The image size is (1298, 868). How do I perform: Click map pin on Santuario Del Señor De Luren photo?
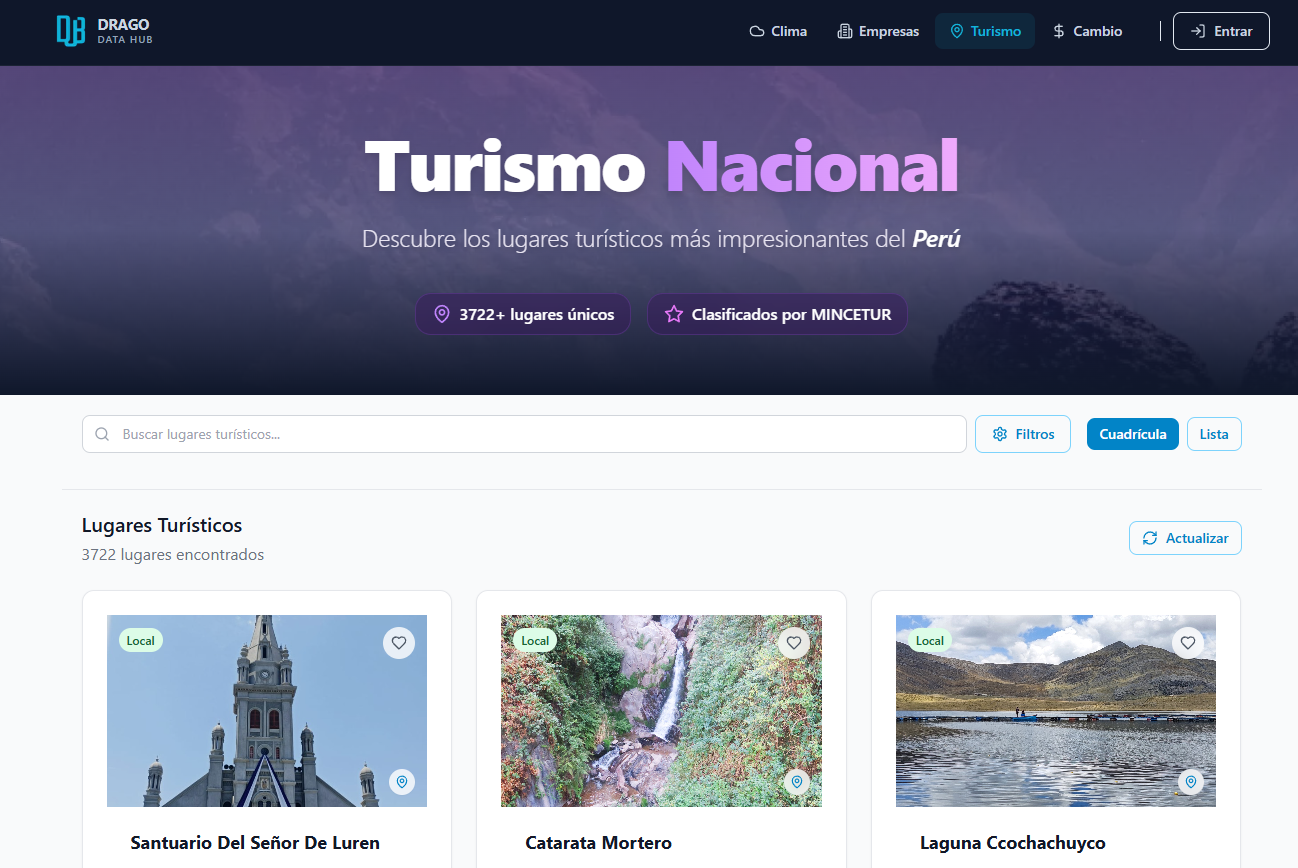point(402,781)
